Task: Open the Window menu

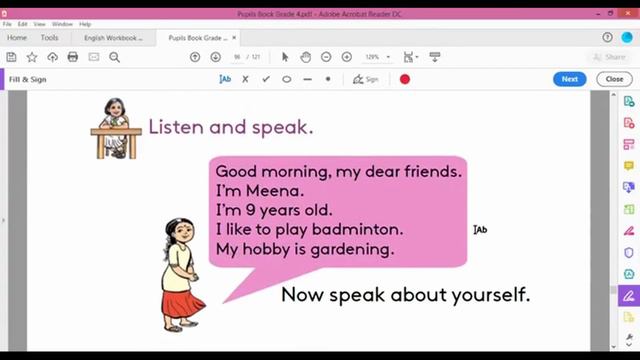Action: [x=62, y=24]
